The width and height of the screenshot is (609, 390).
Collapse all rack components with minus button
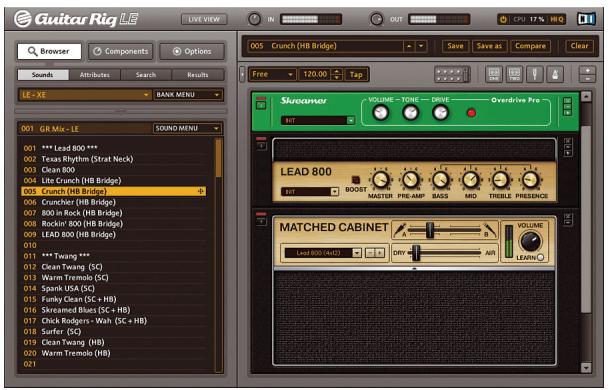point(587,78)
